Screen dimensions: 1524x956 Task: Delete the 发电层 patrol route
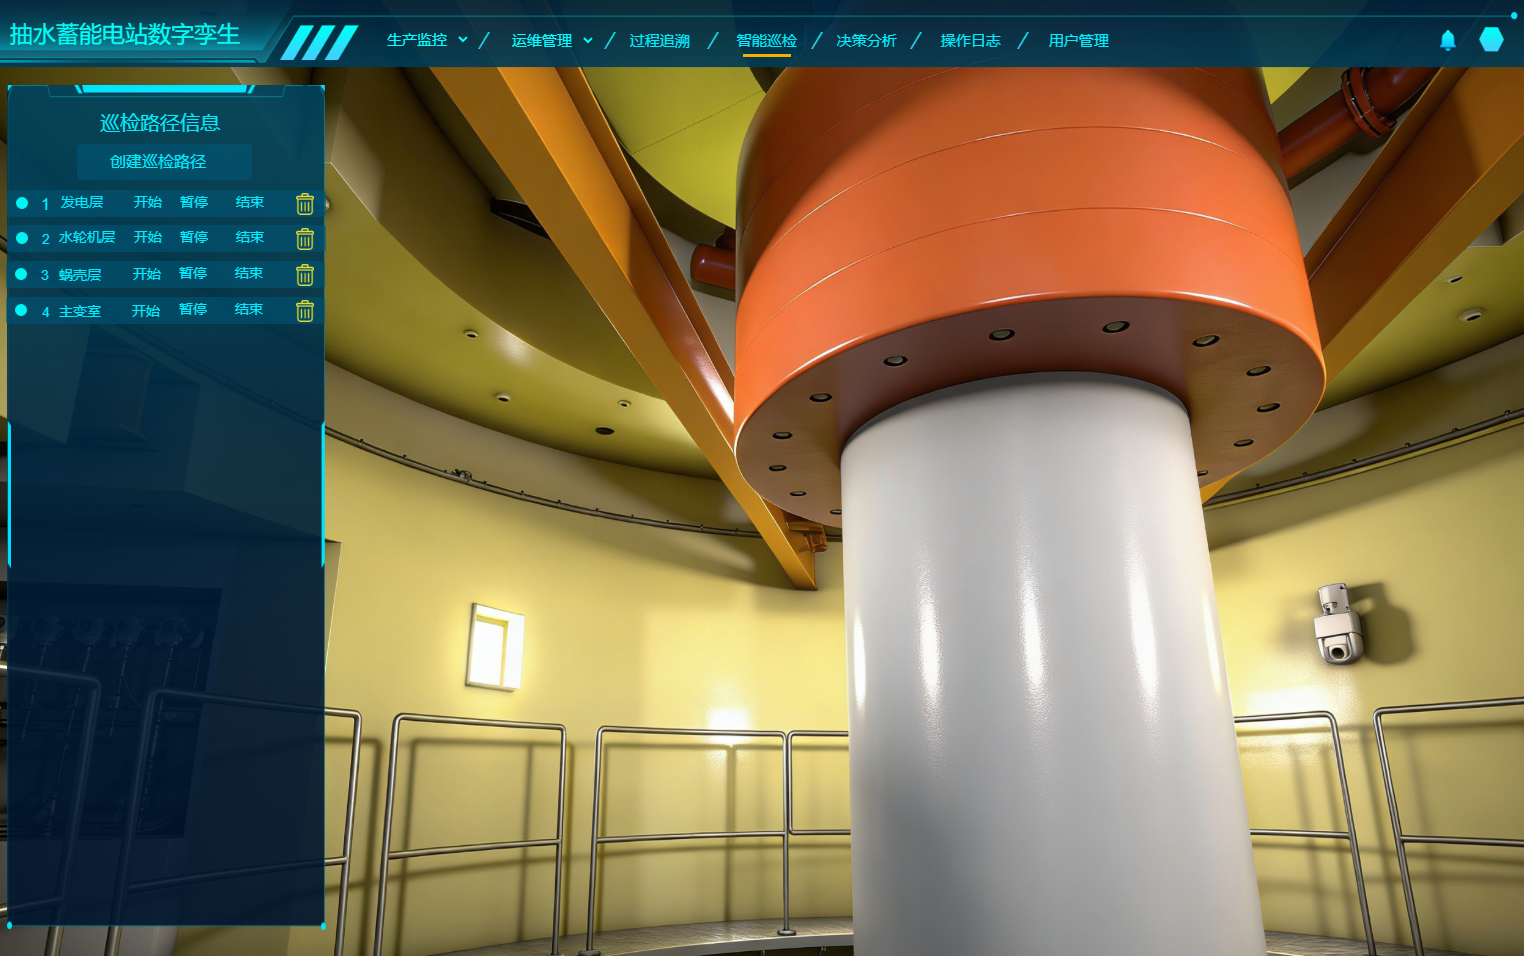pyautogui.click(x=305, y=204)
